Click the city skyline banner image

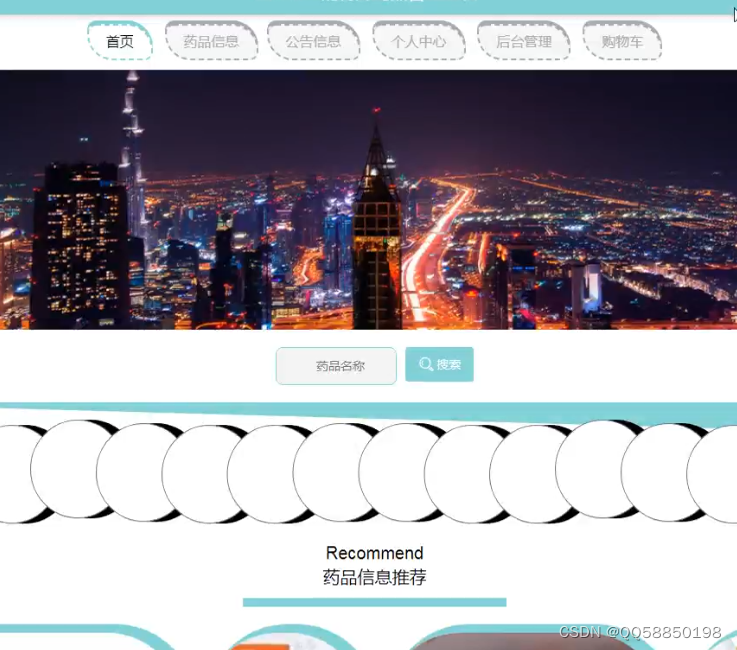pyautogui.click(x=368, y=200)
